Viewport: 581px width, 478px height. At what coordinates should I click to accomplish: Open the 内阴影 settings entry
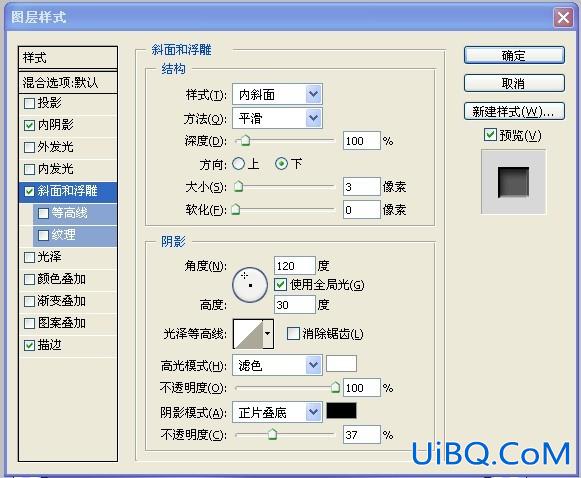point(56,125)
